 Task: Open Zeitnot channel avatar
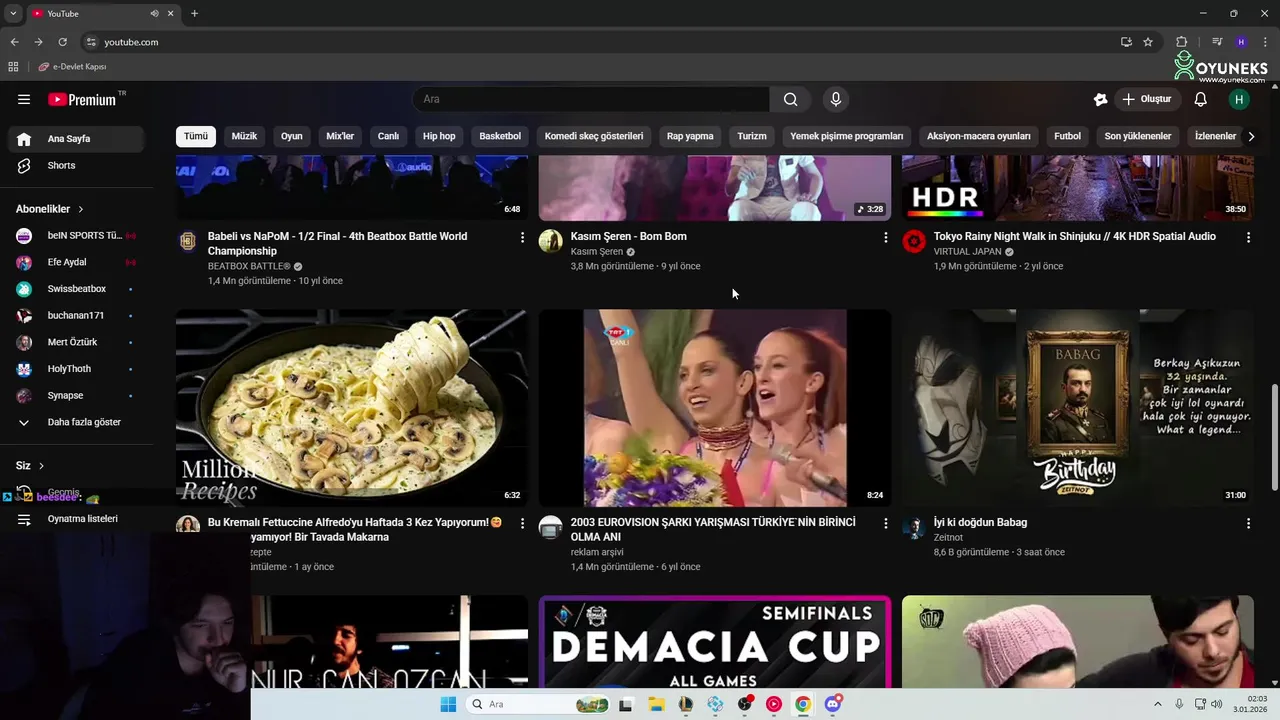click(914, 527)
